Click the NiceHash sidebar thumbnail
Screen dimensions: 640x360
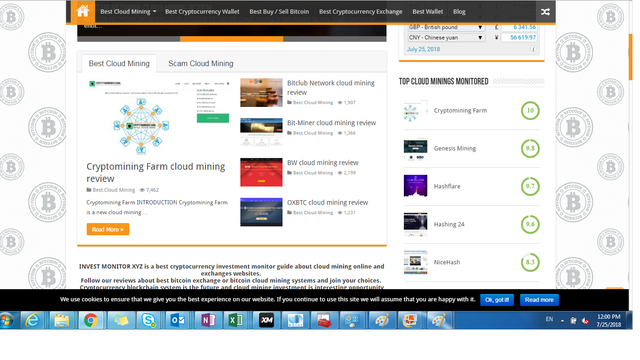tap(416, 262)
